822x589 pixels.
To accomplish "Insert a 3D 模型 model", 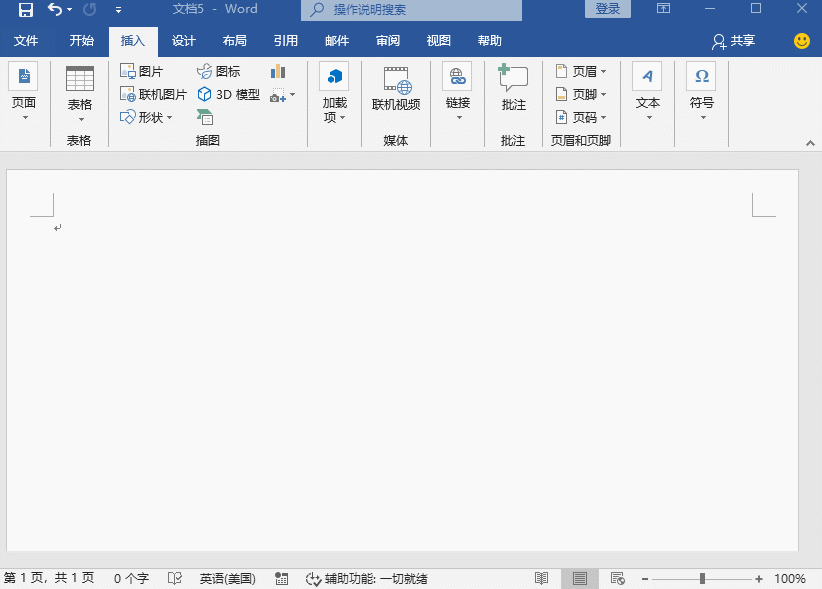I will (x=228, y=95).
